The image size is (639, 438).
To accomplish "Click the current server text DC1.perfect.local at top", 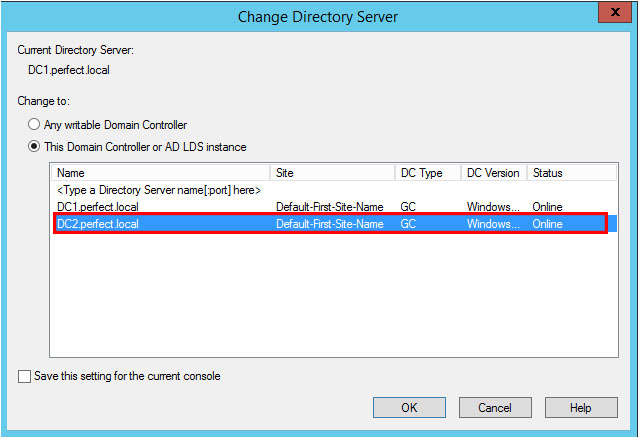I will point(69,70).
